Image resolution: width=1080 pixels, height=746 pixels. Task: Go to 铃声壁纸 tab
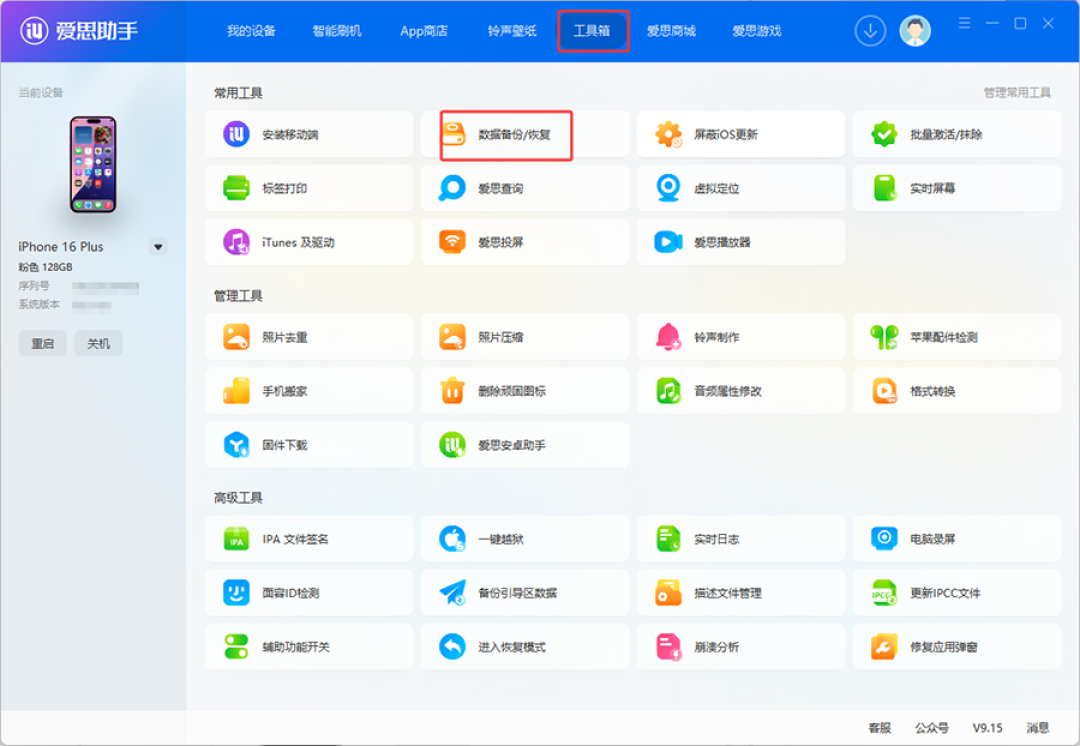[x=512, y=31]
